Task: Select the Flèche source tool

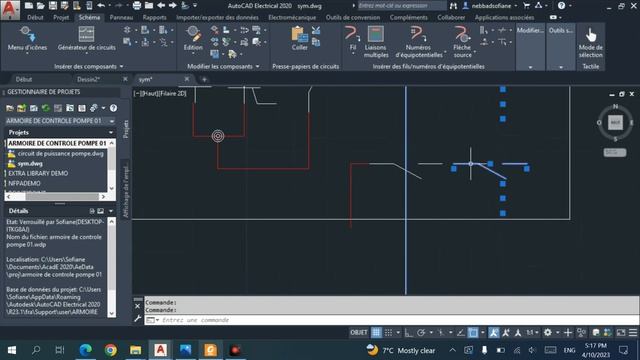Action: click(x=462, y=42)
